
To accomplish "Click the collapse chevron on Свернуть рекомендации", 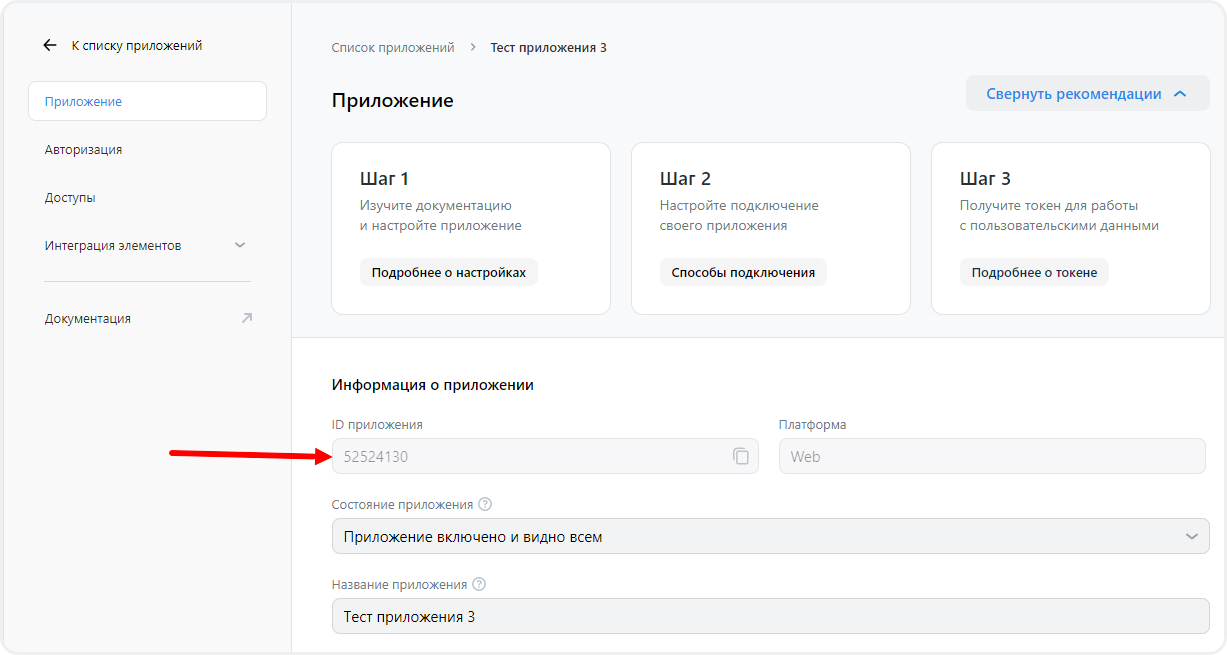I will click(x=1178, y=92).
